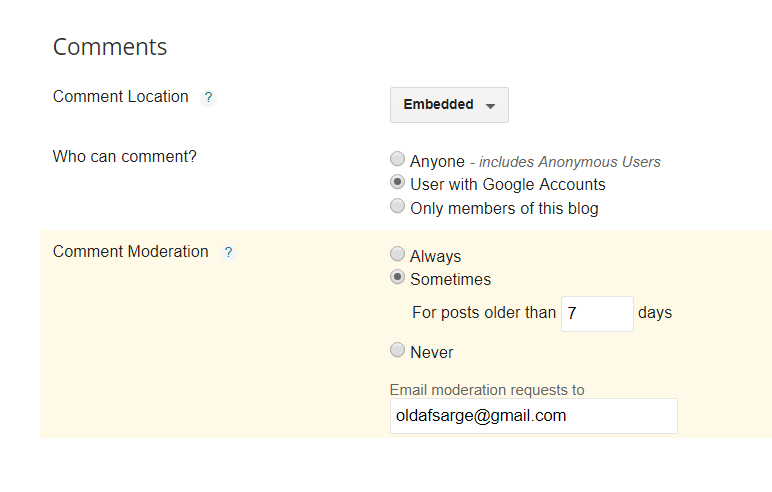Screen dimensions: 772x492
Task: Click the Comment Moderation label text
Action: coord(130,252)
